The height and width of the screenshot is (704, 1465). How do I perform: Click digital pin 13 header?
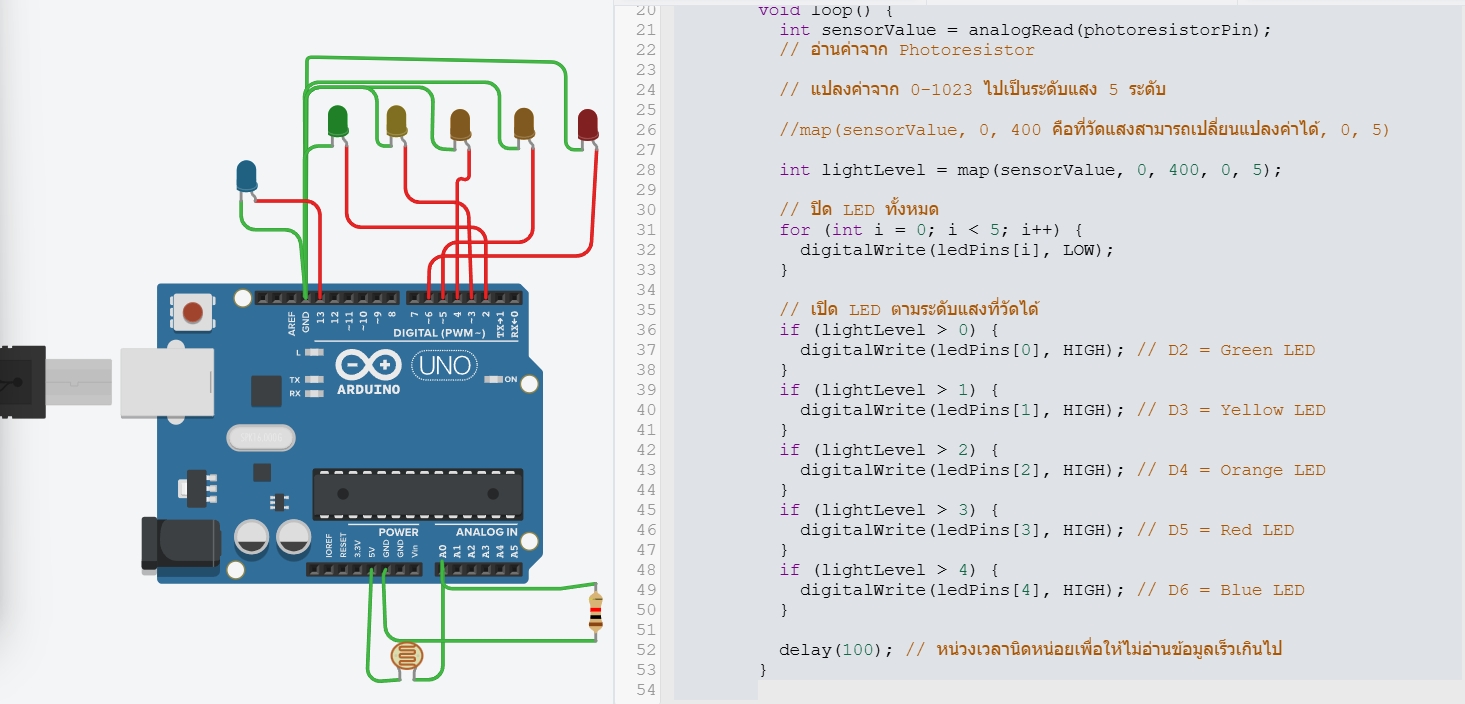pyautogui.click(x=320, y=298)
